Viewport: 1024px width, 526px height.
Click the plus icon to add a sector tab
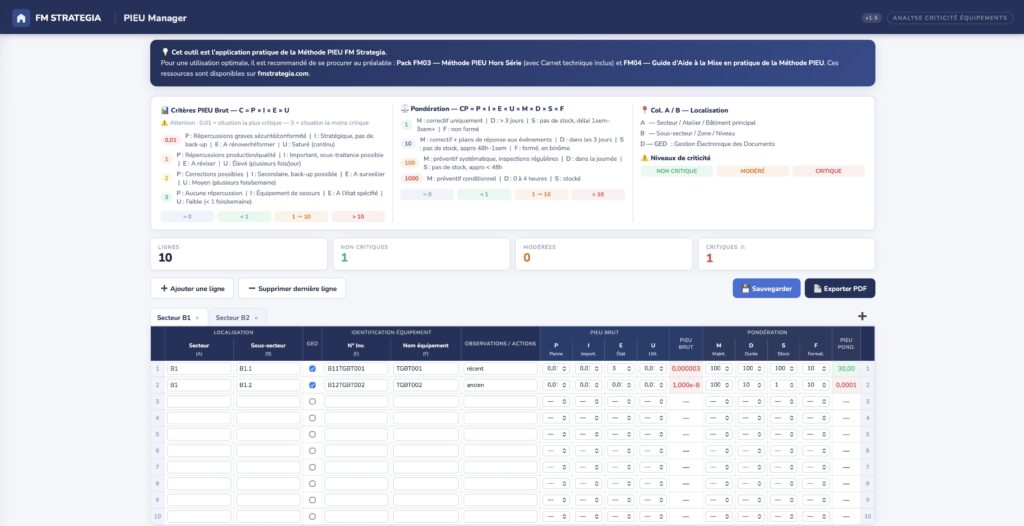click(x=862, y=317)
